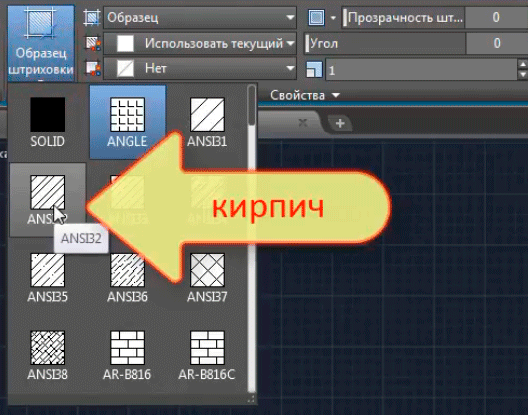This screenshot has height=415, width=528.
Task: Choose the ANGLE hatch pattern
Action: (x=128, y=122)
